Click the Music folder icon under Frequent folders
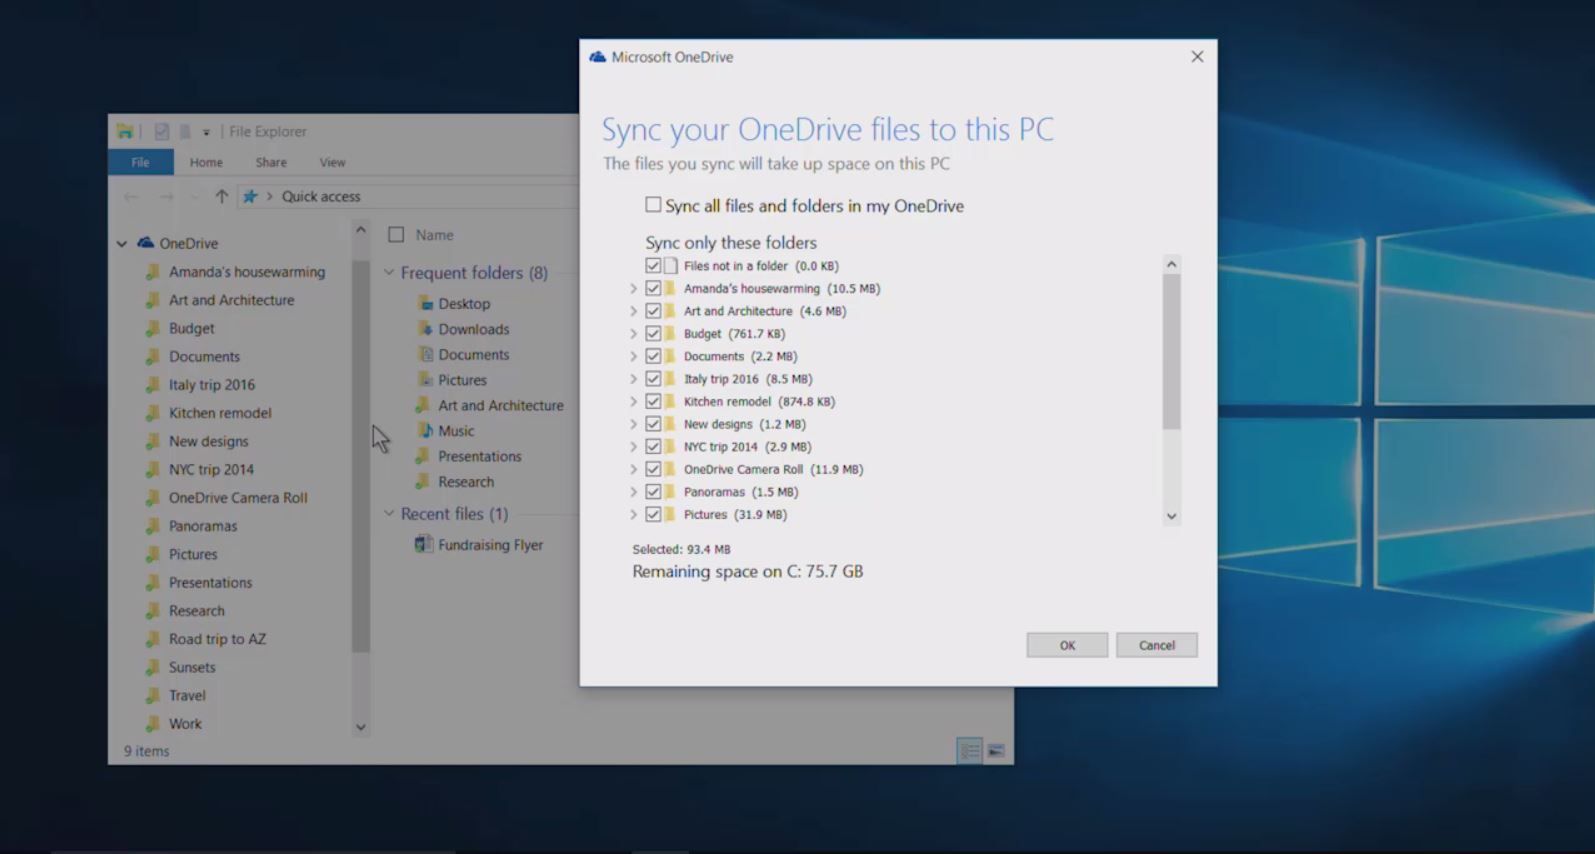This screenshot has width=1595, height=854. (425, 430)
